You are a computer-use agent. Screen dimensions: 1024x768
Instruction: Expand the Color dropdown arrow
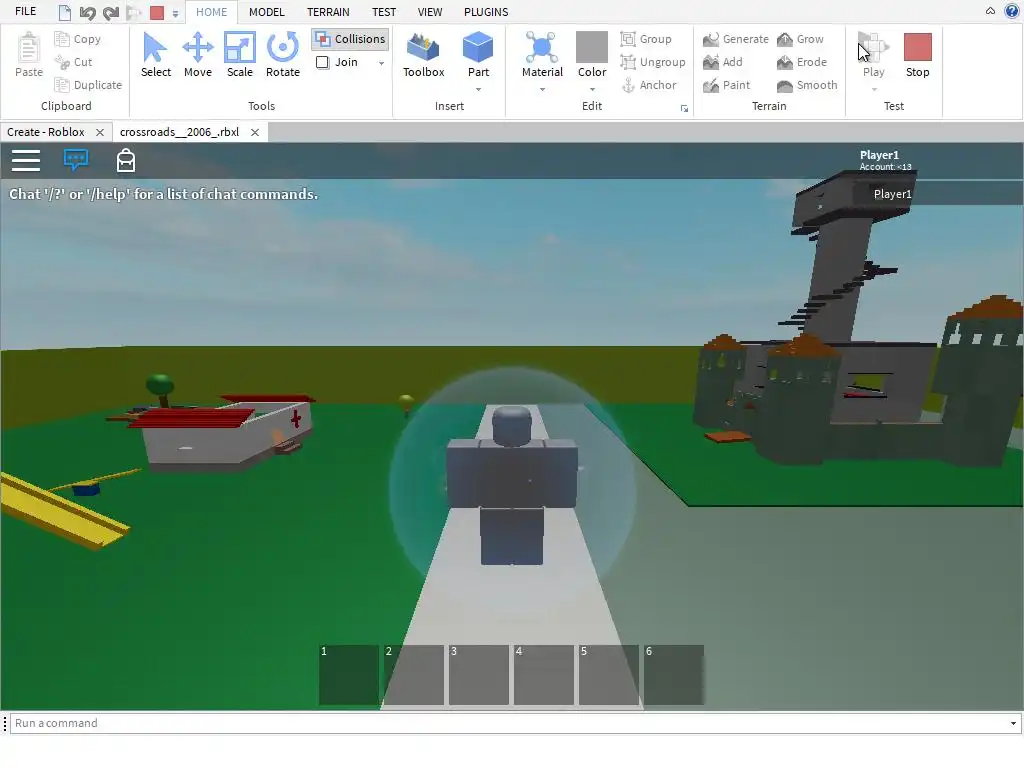(x=592, y=89)
